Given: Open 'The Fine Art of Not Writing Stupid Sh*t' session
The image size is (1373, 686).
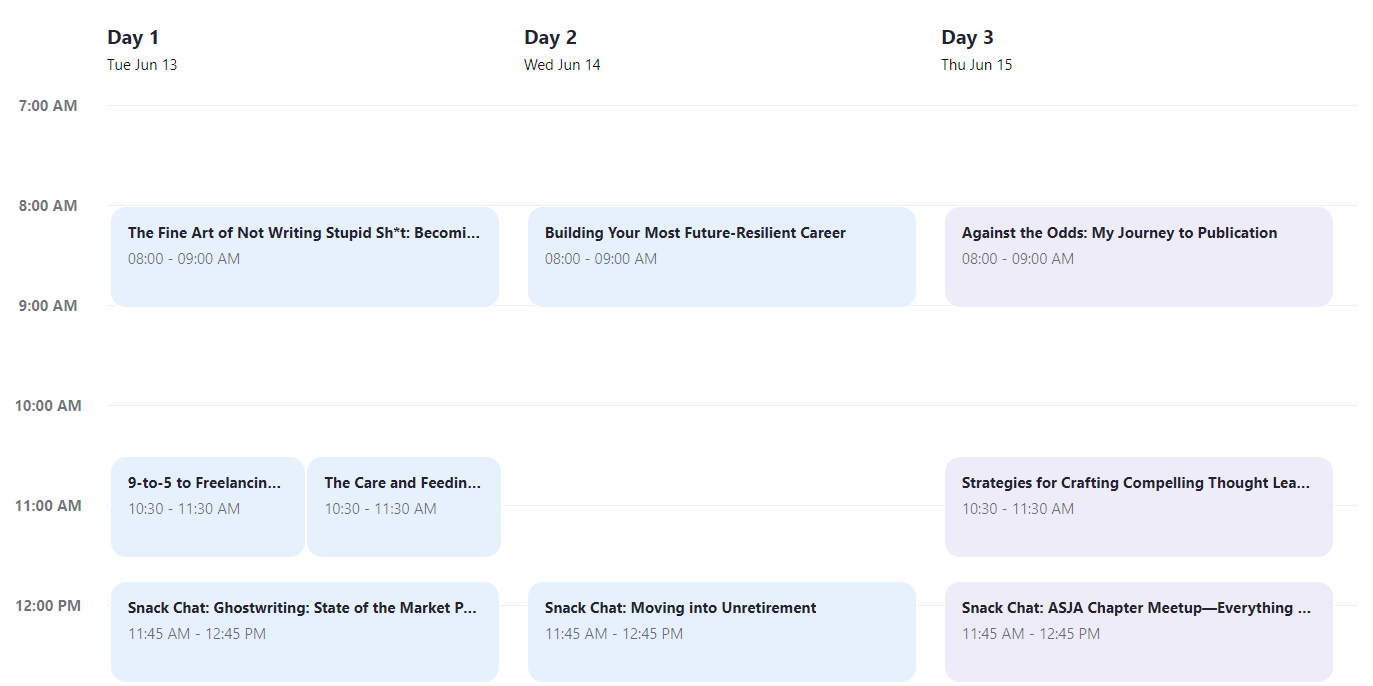Looking at the screenshot, I should [x=305, y=256].
